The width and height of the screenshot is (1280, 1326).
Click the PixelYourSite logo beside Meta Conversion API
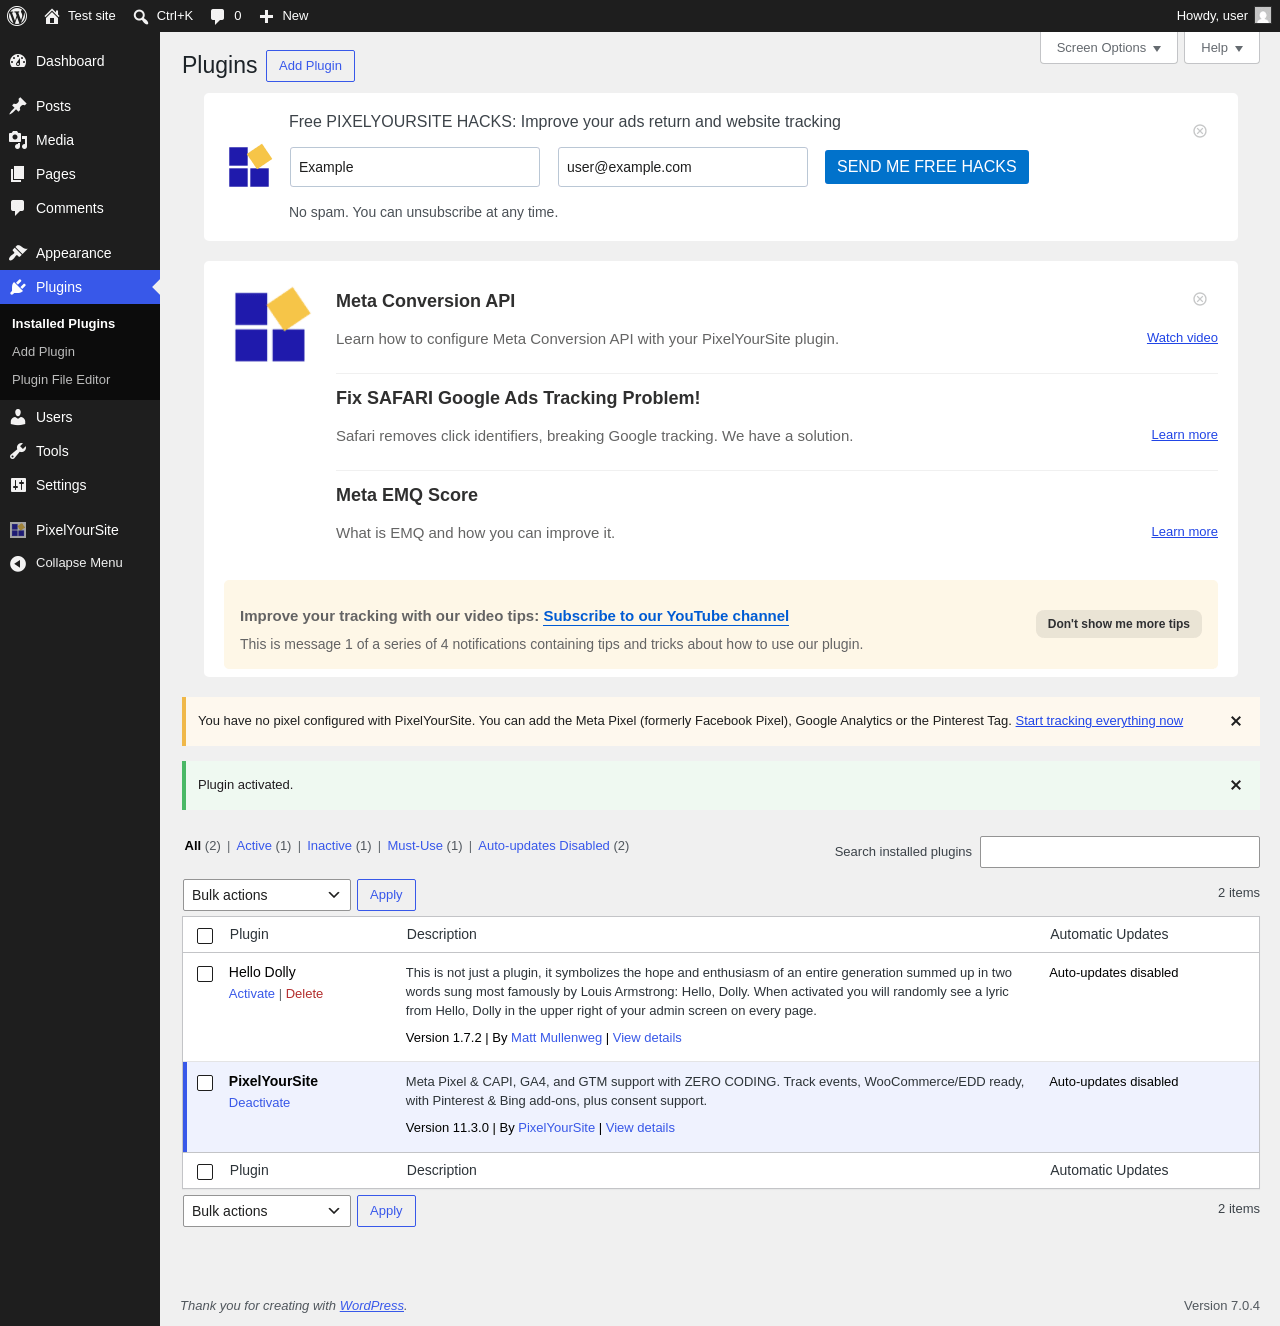click(x=271, y=324)
